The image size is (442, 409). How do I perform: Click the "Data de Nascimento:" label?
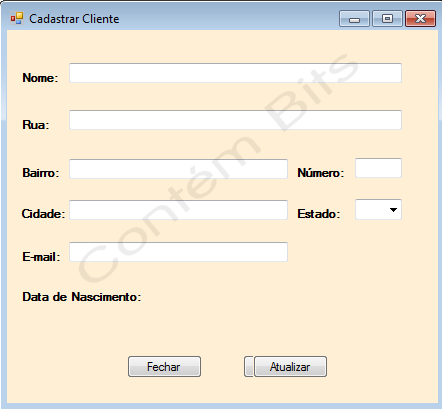82,297
